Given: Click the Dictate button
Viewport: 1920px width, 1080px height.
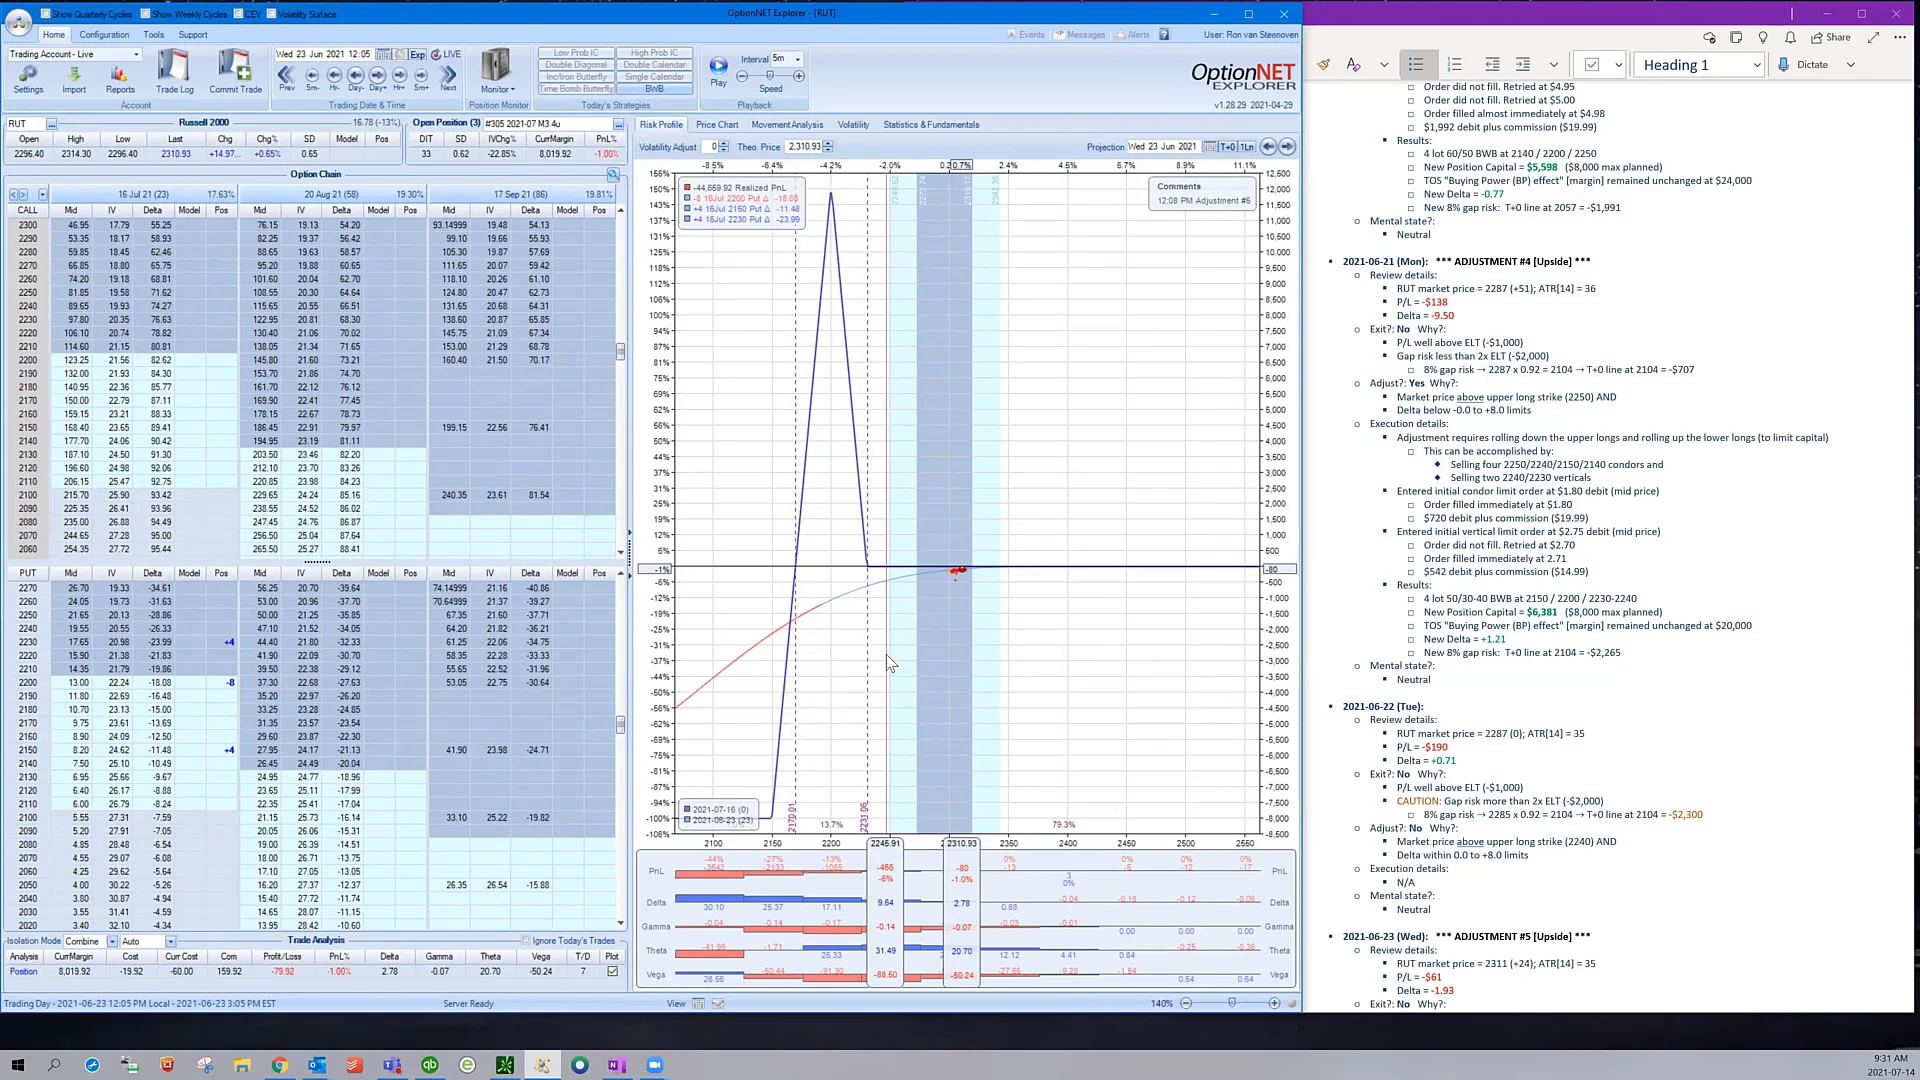Looking at the screenshot, I should click(x=1803, y=65).
